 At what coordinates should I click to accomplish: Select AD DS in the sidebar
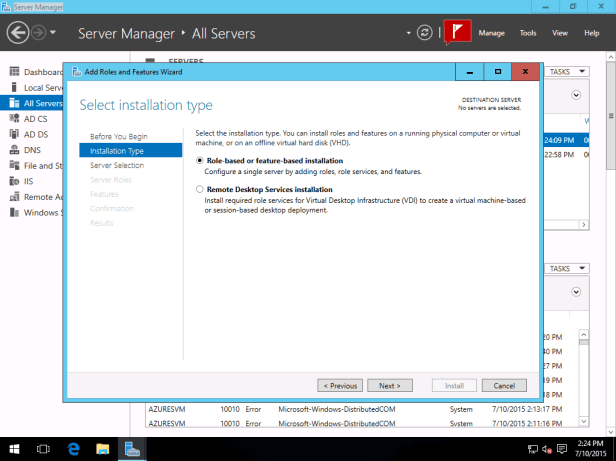coord(36,134)
